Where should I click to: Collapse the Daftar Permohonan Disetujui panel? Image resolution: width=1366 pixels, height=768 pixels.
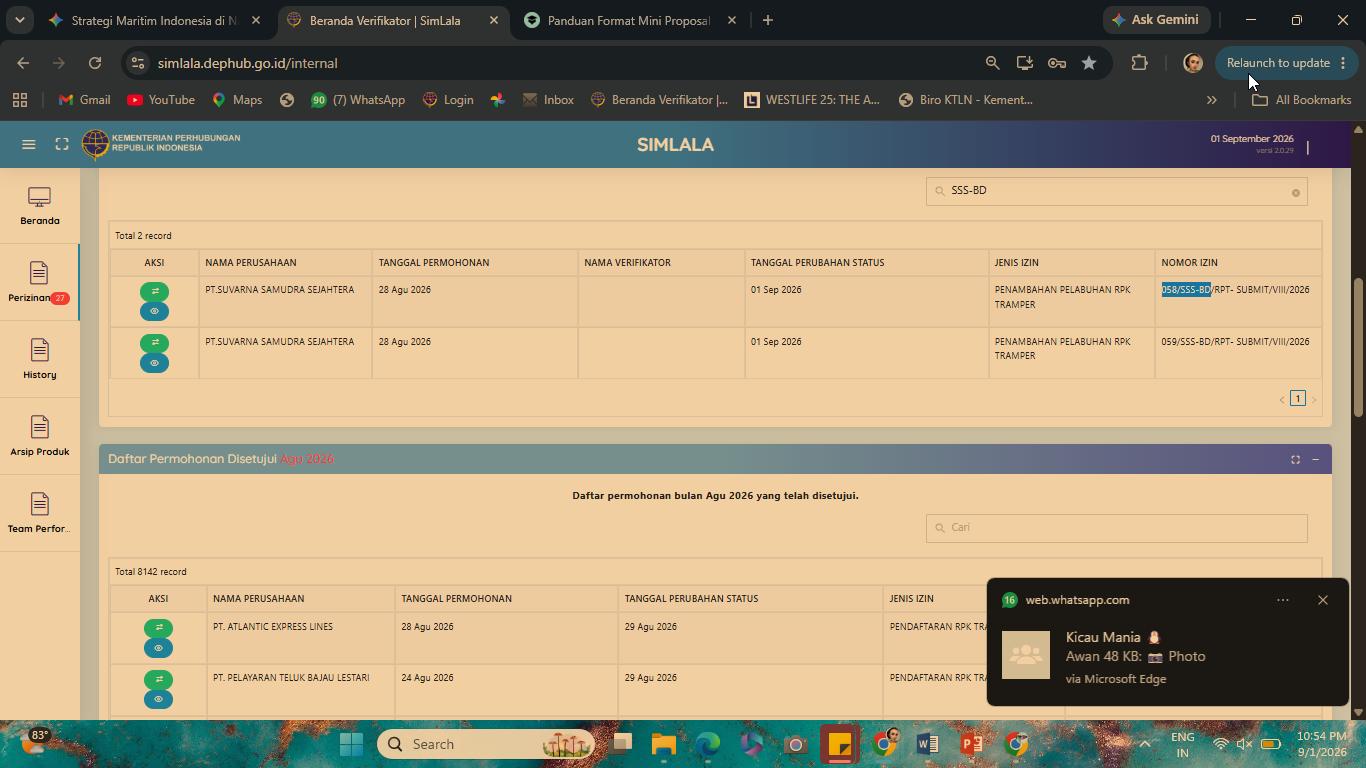pyautogui.click(x=1315, y=460)
